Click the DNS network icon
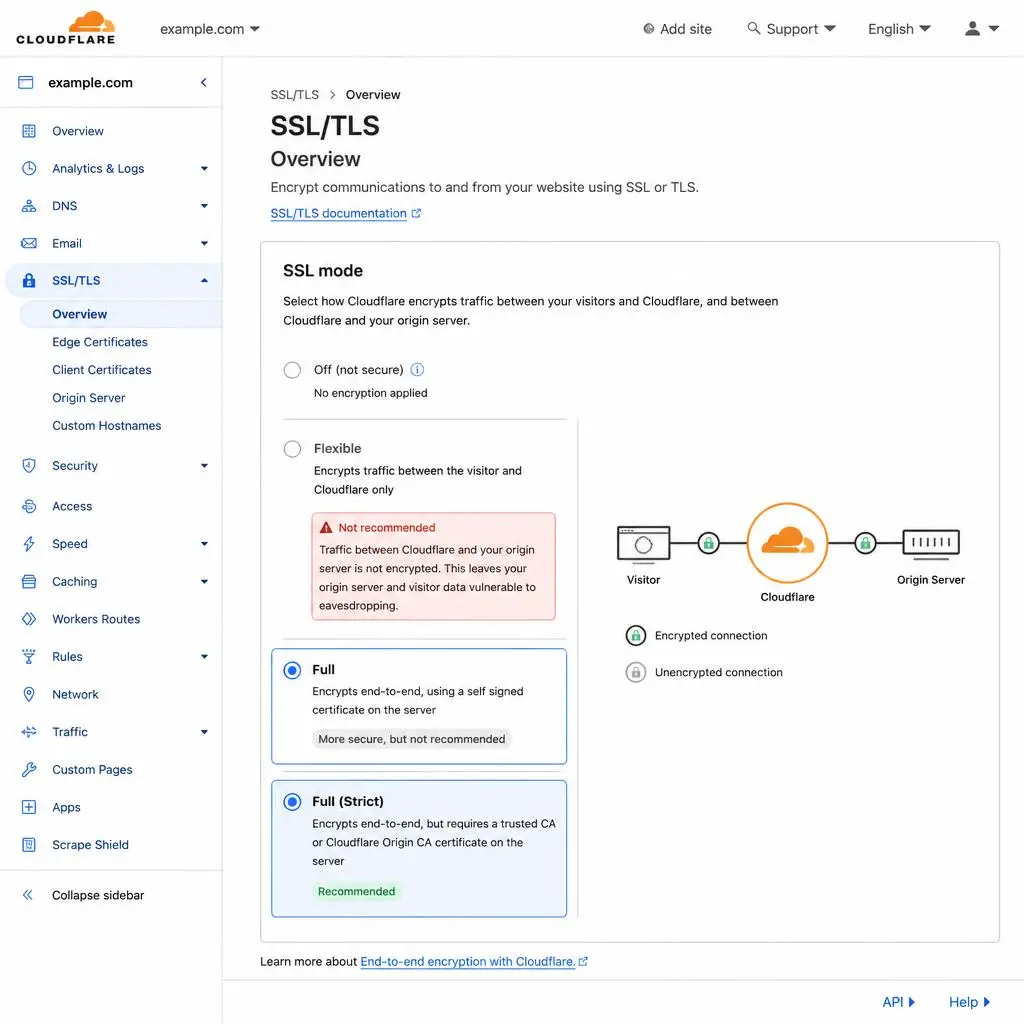The image size is (1024, 1024). coord(29,206)
